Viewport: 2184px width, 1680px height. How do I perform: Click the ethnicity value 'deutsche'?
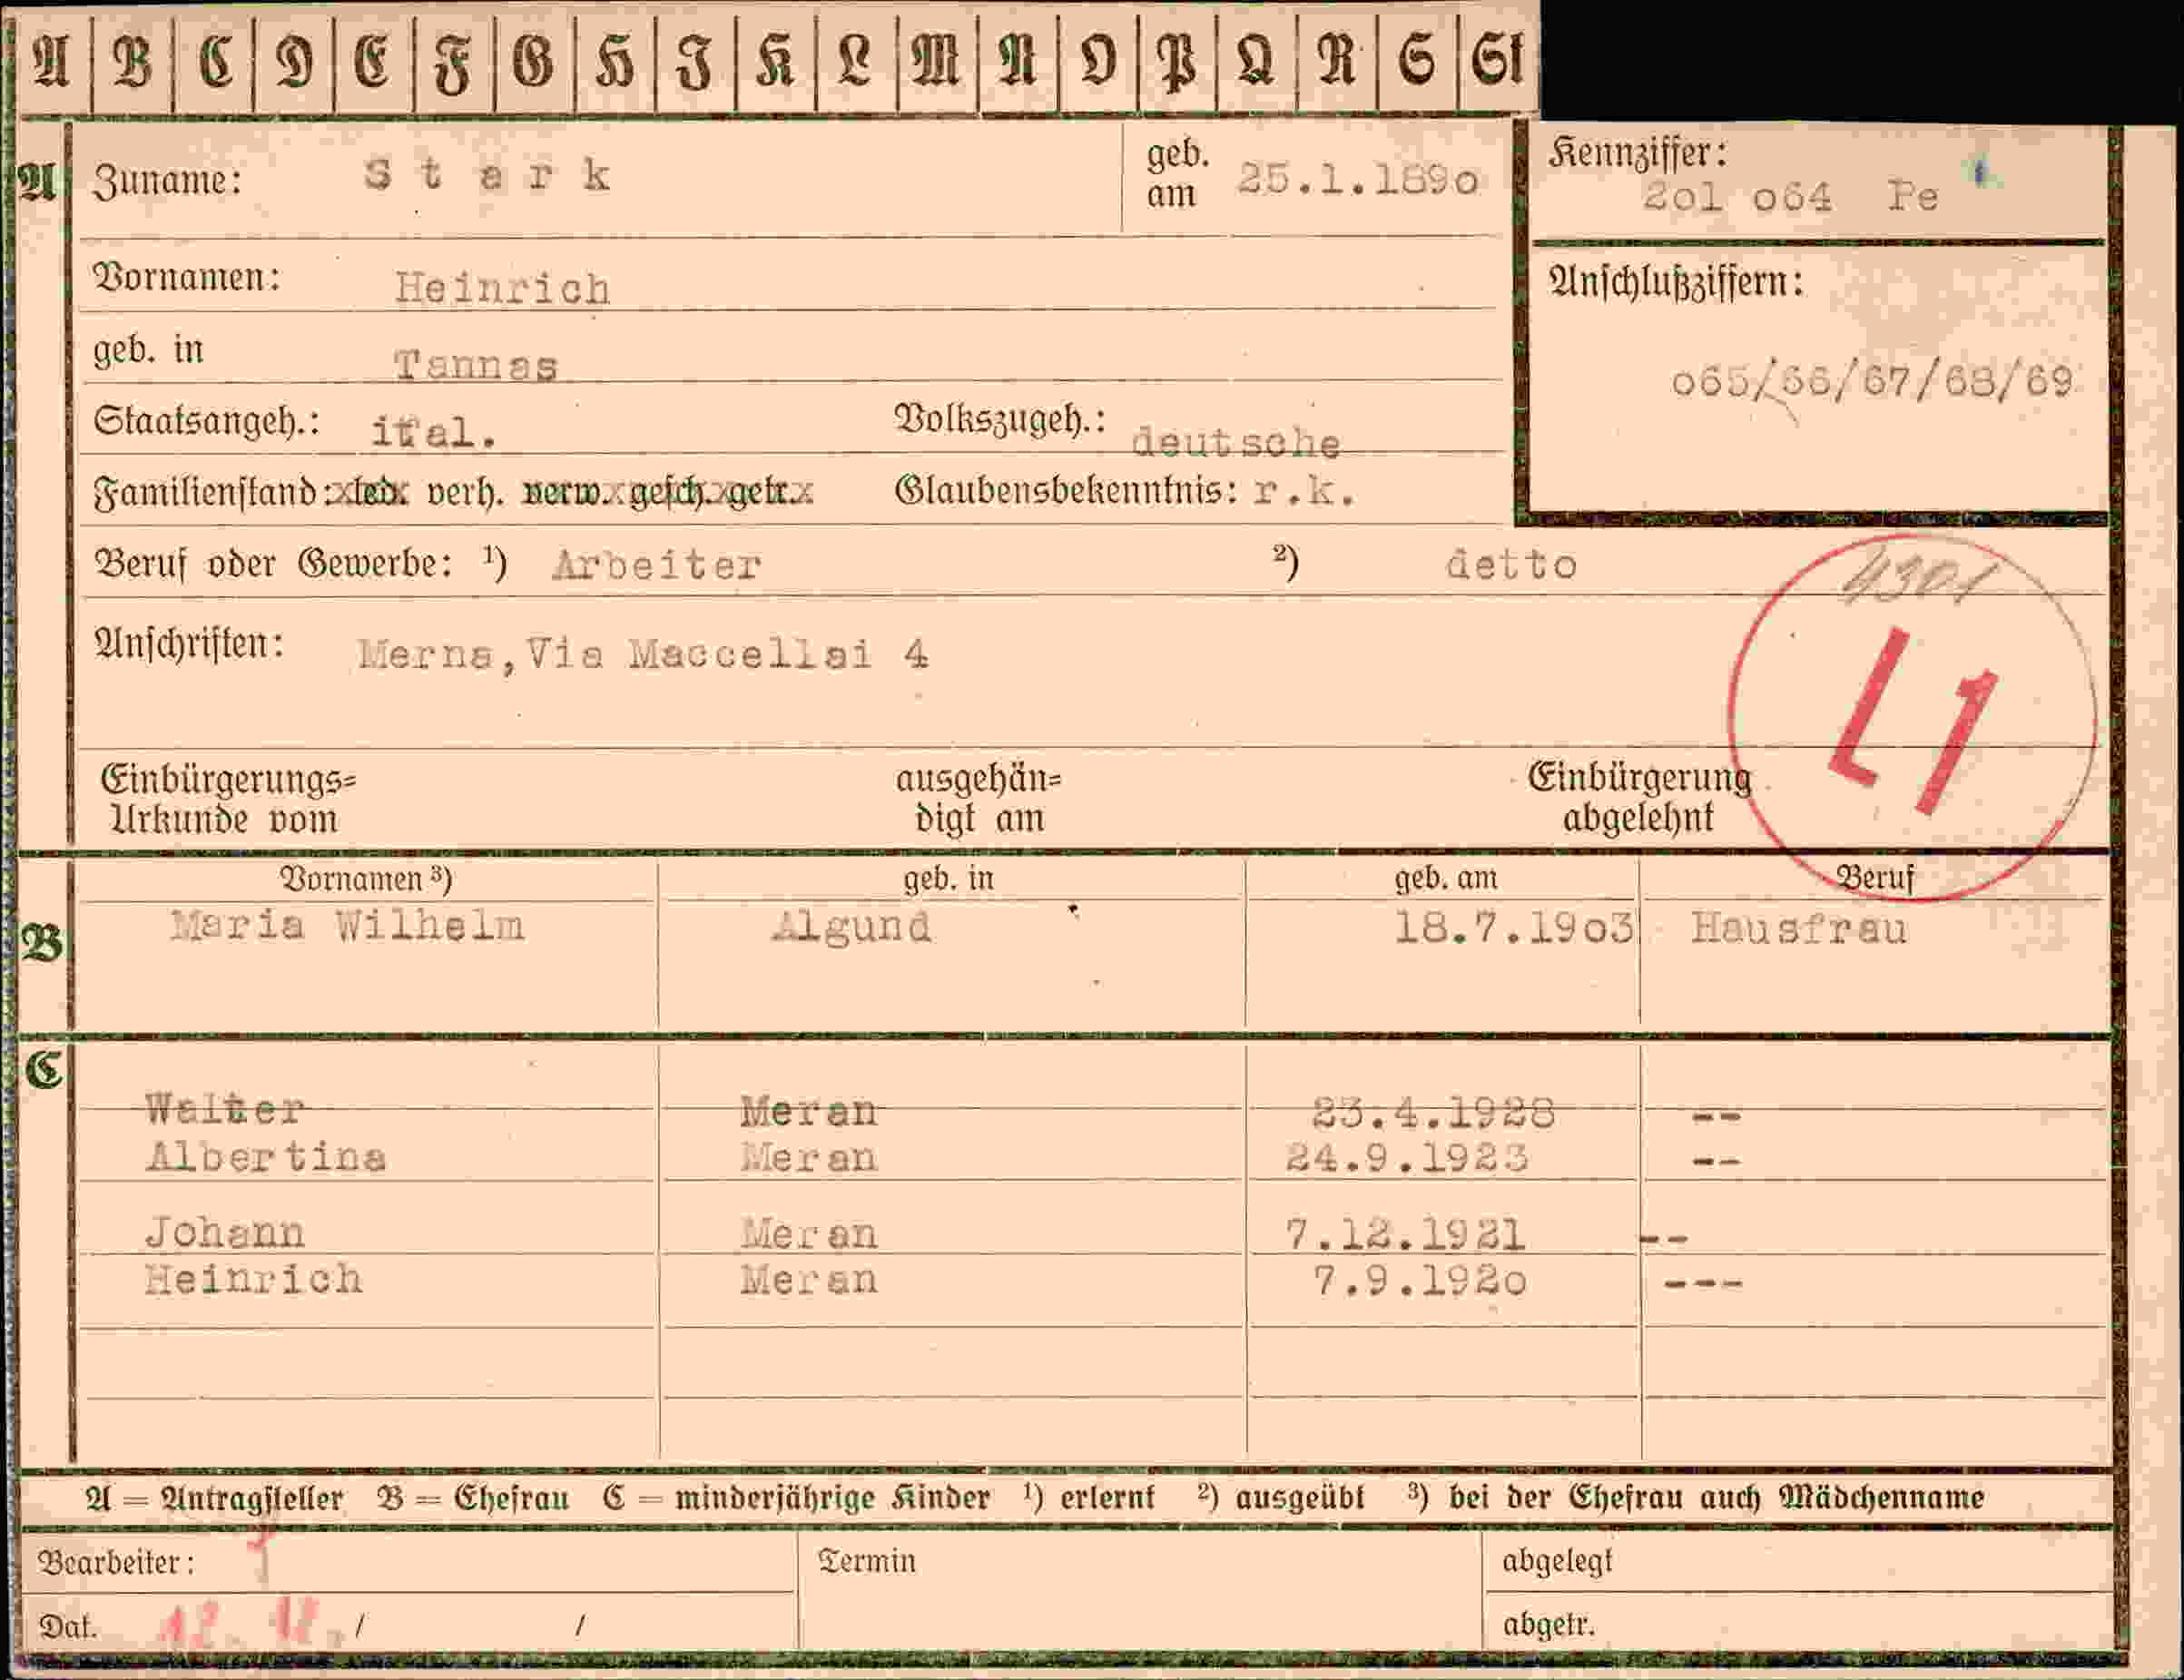click(x=1236, y=442)
